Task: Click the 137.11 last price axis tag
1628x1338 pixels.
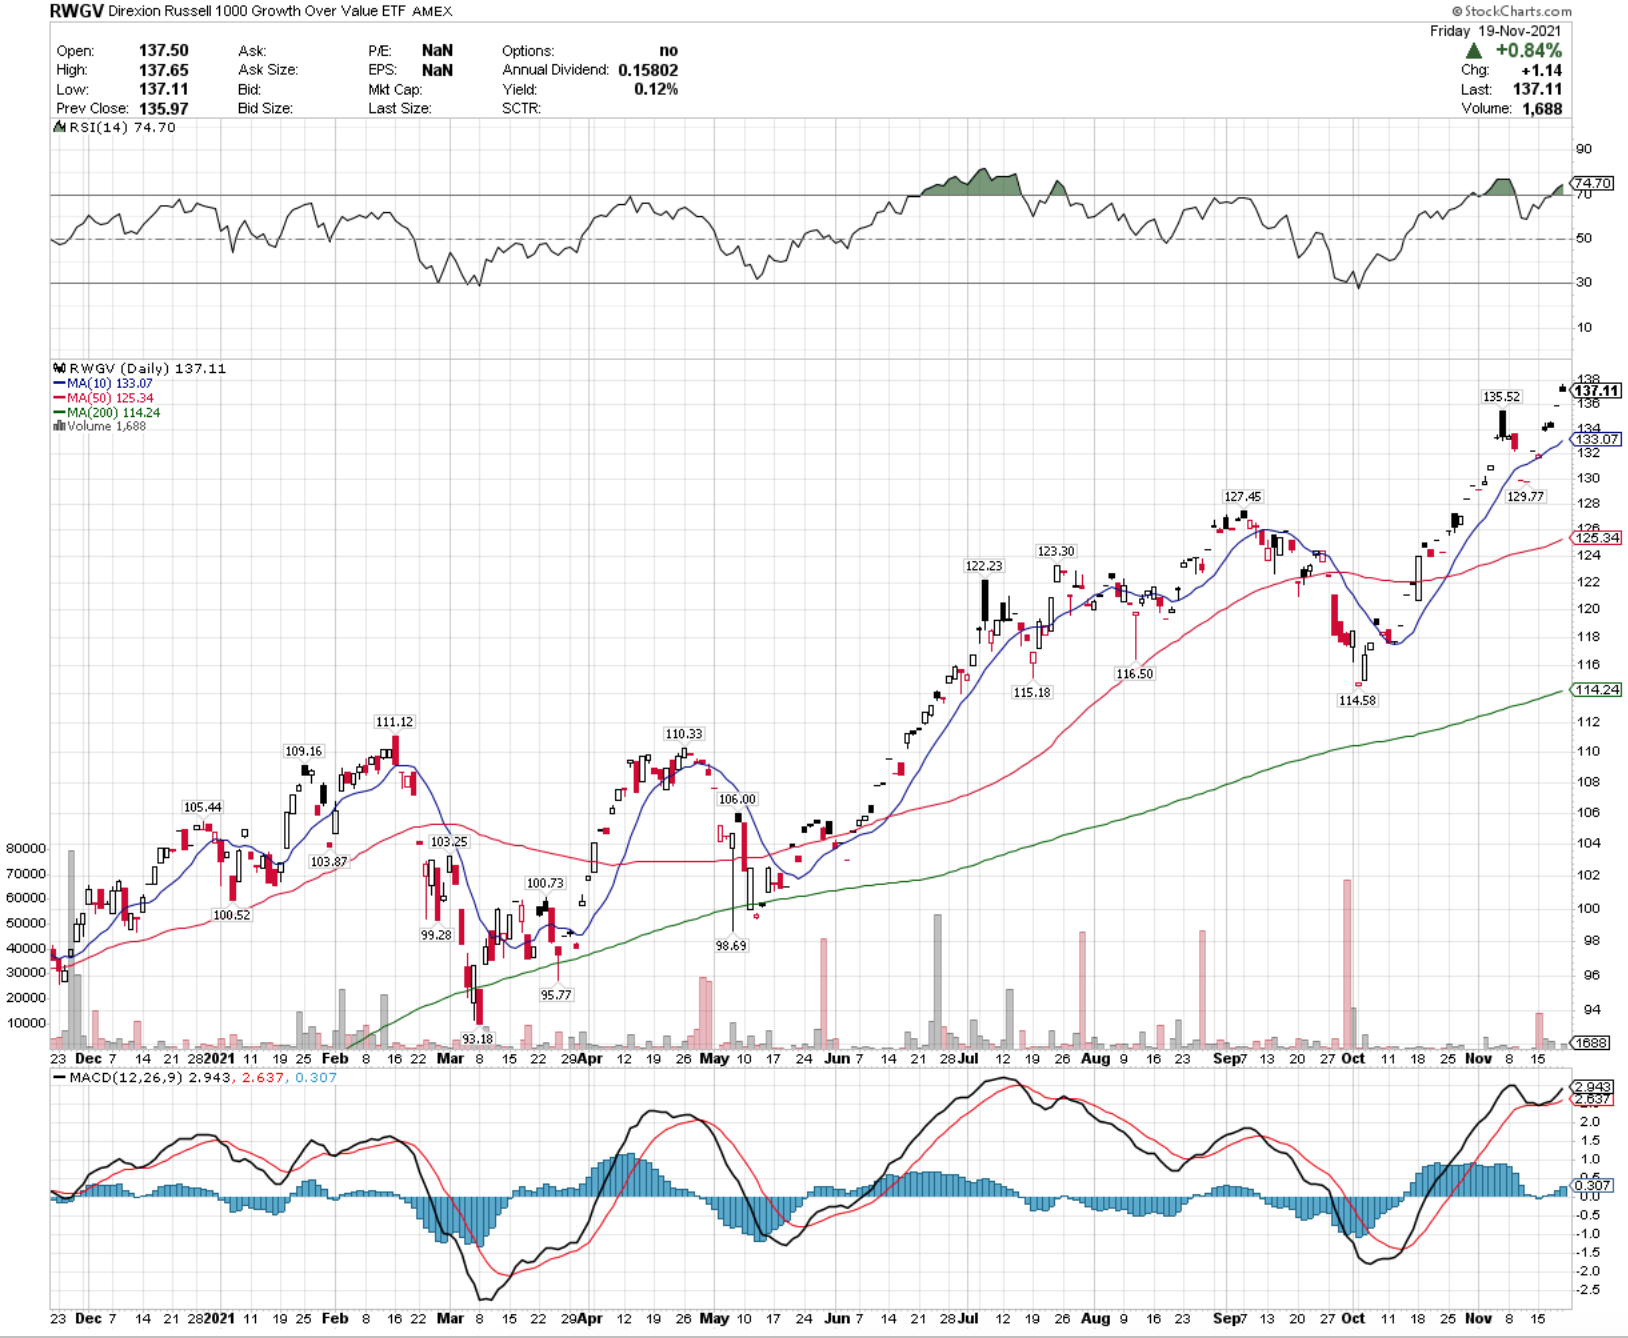Action: point(1596,391)
